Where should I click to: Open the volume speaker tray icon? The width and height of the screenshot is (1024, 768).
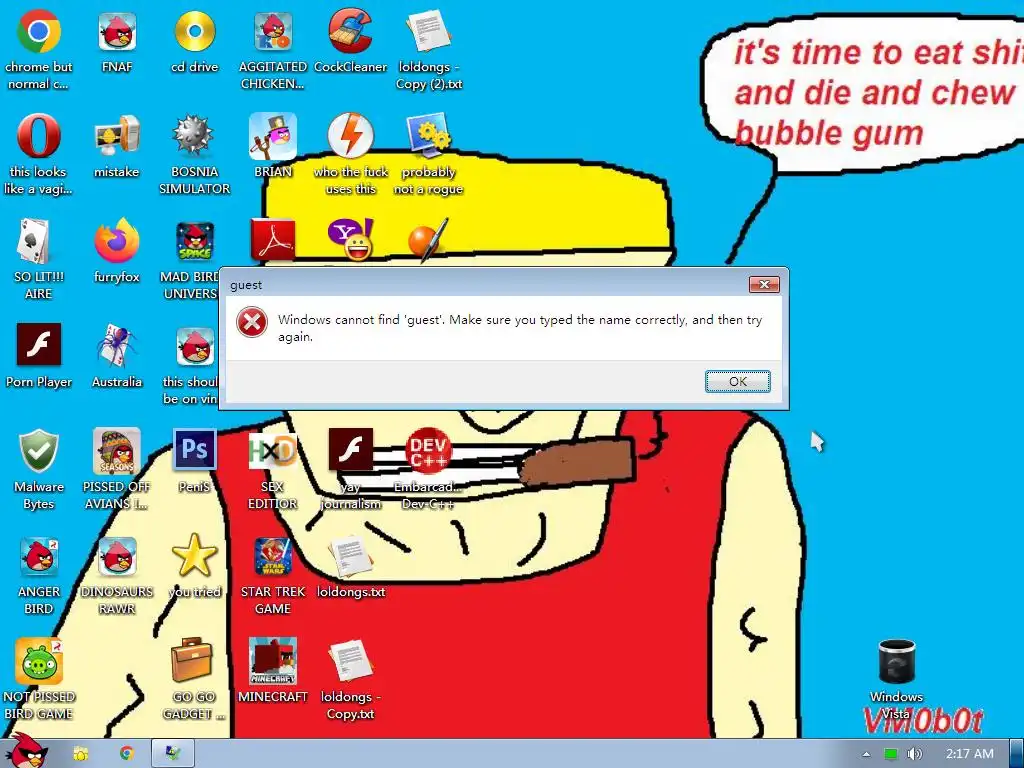(914, 754)
